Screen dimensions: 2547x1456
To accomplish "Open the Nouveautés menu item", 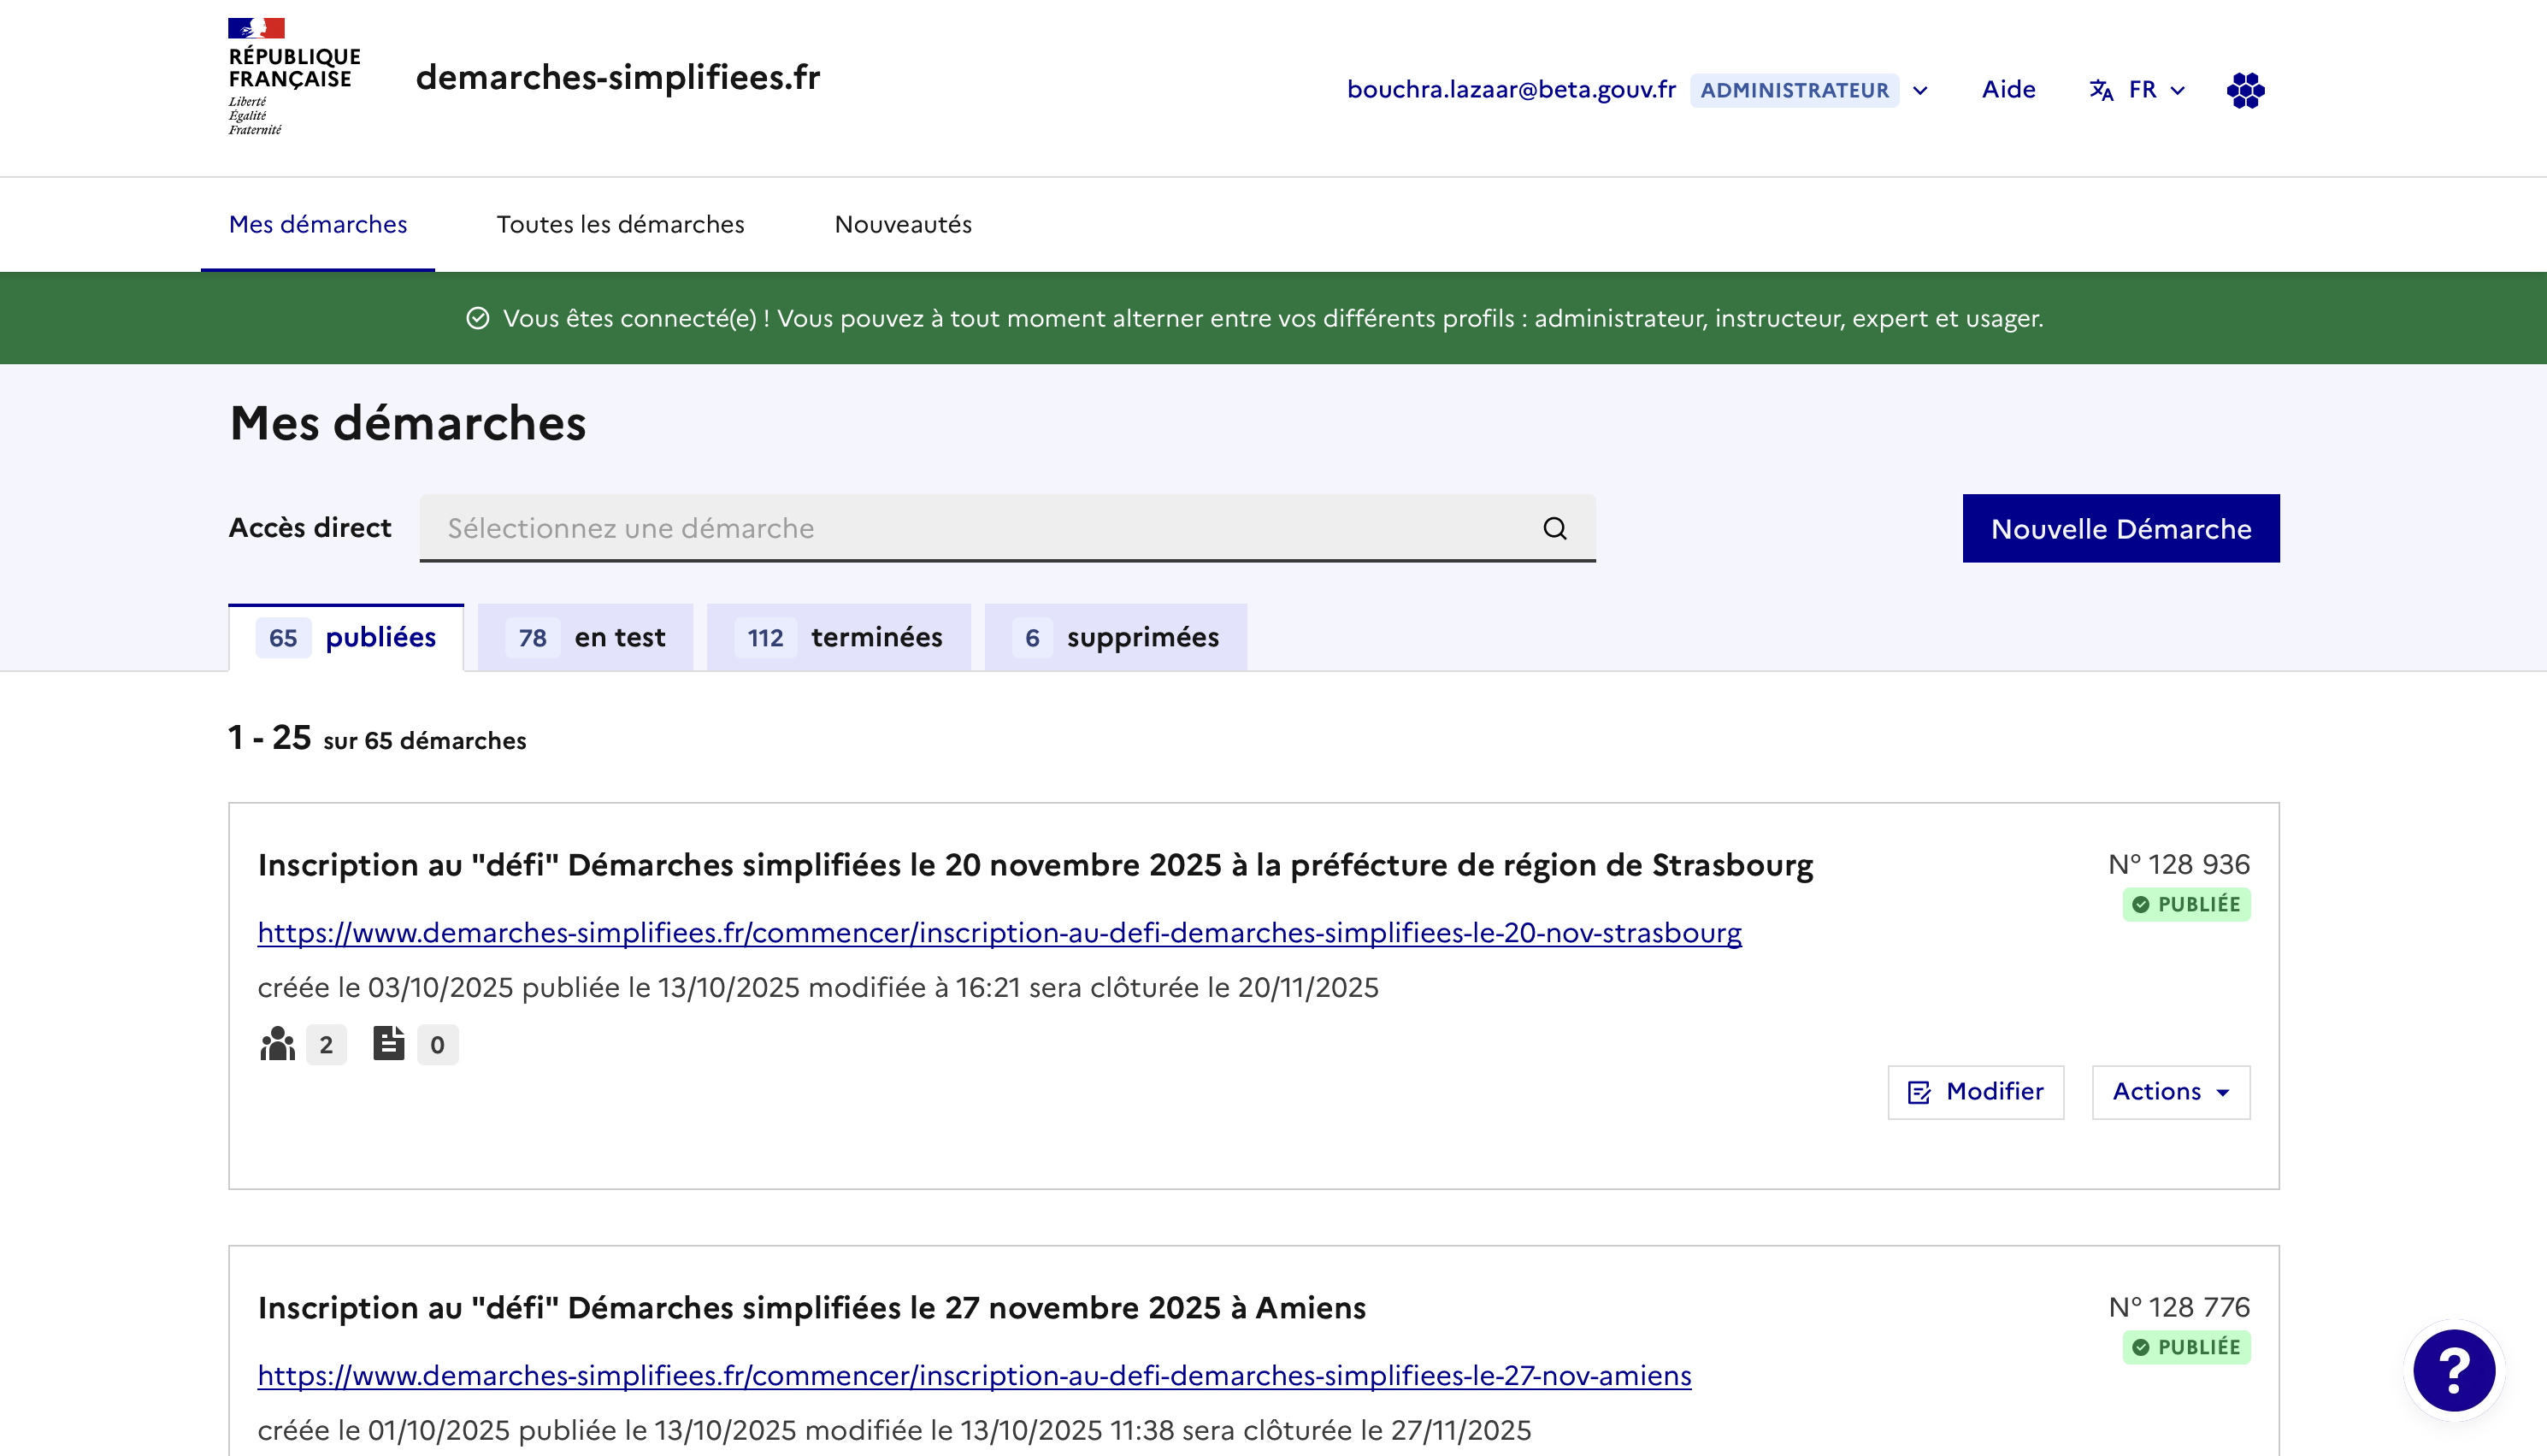I will pyautogui.click(x=903, y=224).
